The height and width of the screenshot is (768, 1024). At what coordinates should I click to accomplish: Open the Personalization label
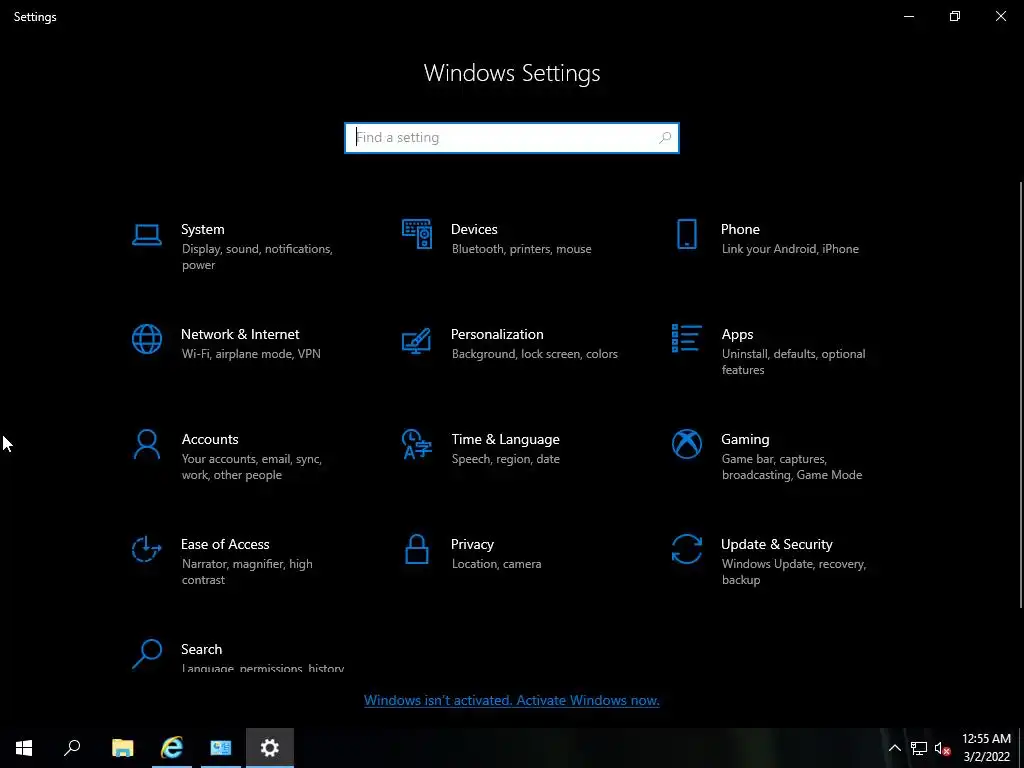pos(497,334)
